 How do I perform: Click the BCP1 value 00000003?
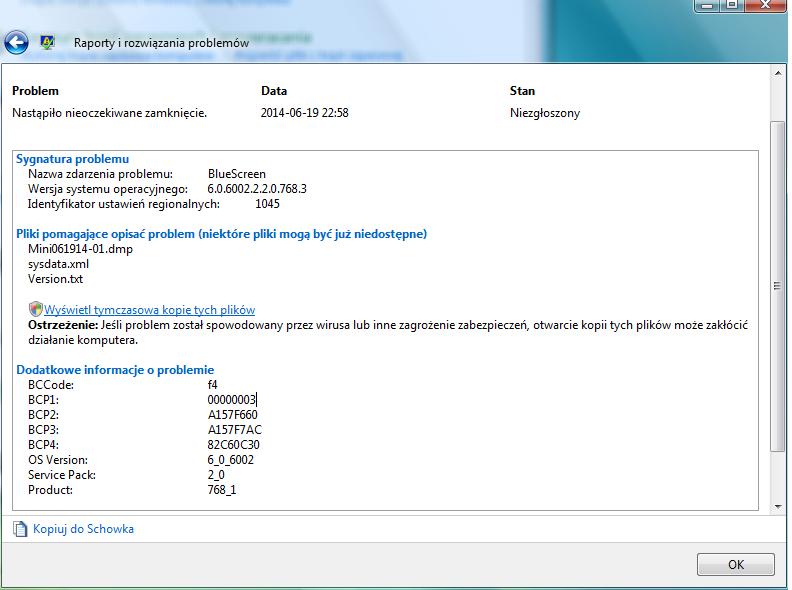point(232,400)
